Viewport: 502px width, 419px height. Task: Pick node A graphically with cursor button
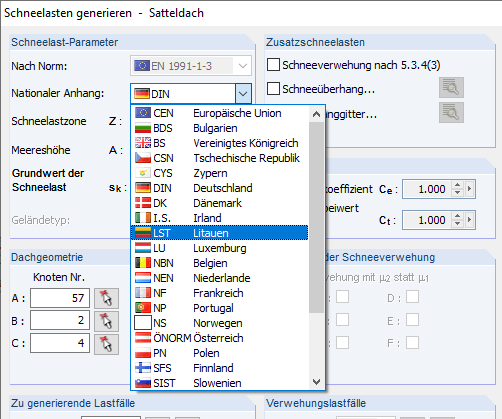click(106, 298)
